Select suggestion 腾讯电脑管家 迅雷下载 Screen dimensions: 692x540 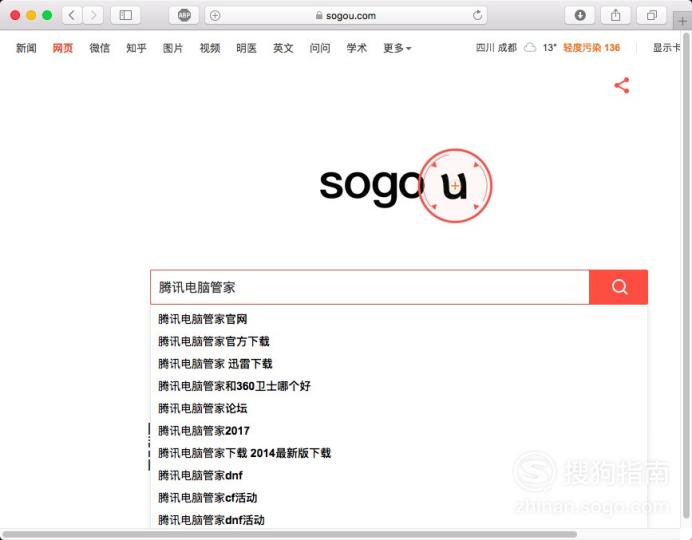(x=215, y=364)
